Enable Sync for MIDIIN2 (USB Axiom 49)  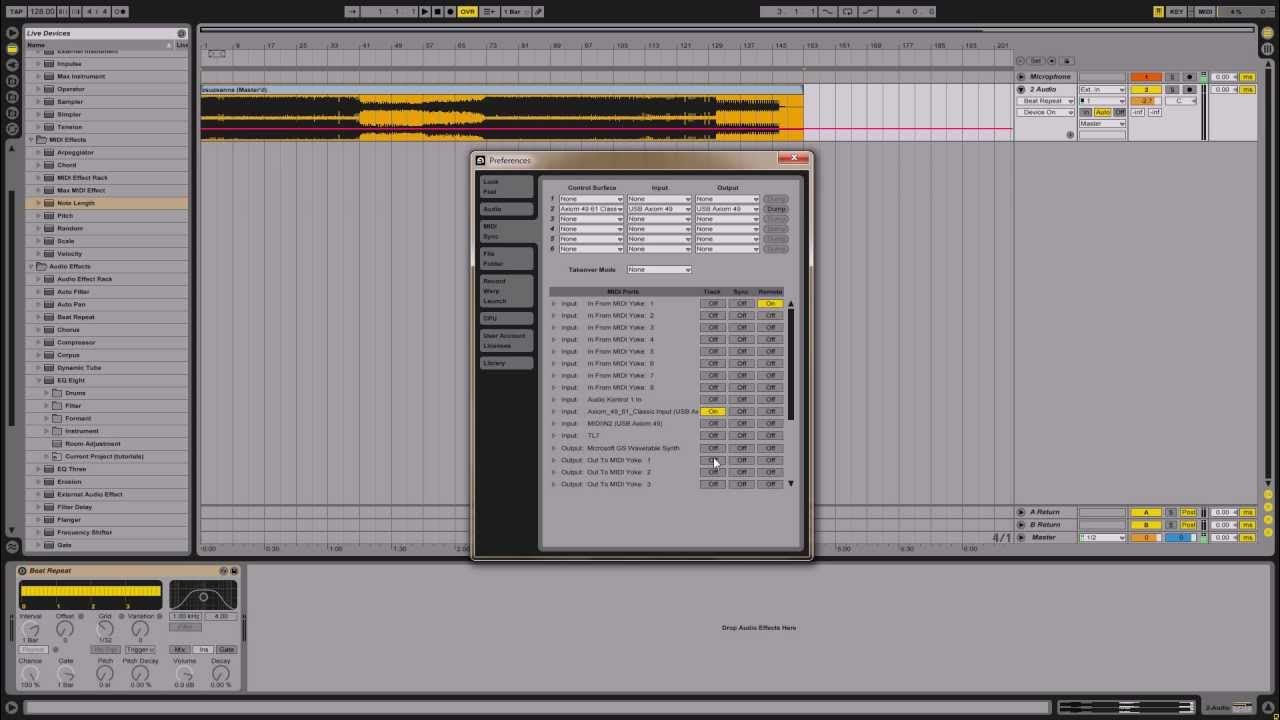pyautogui.click(x=741, y=423)
